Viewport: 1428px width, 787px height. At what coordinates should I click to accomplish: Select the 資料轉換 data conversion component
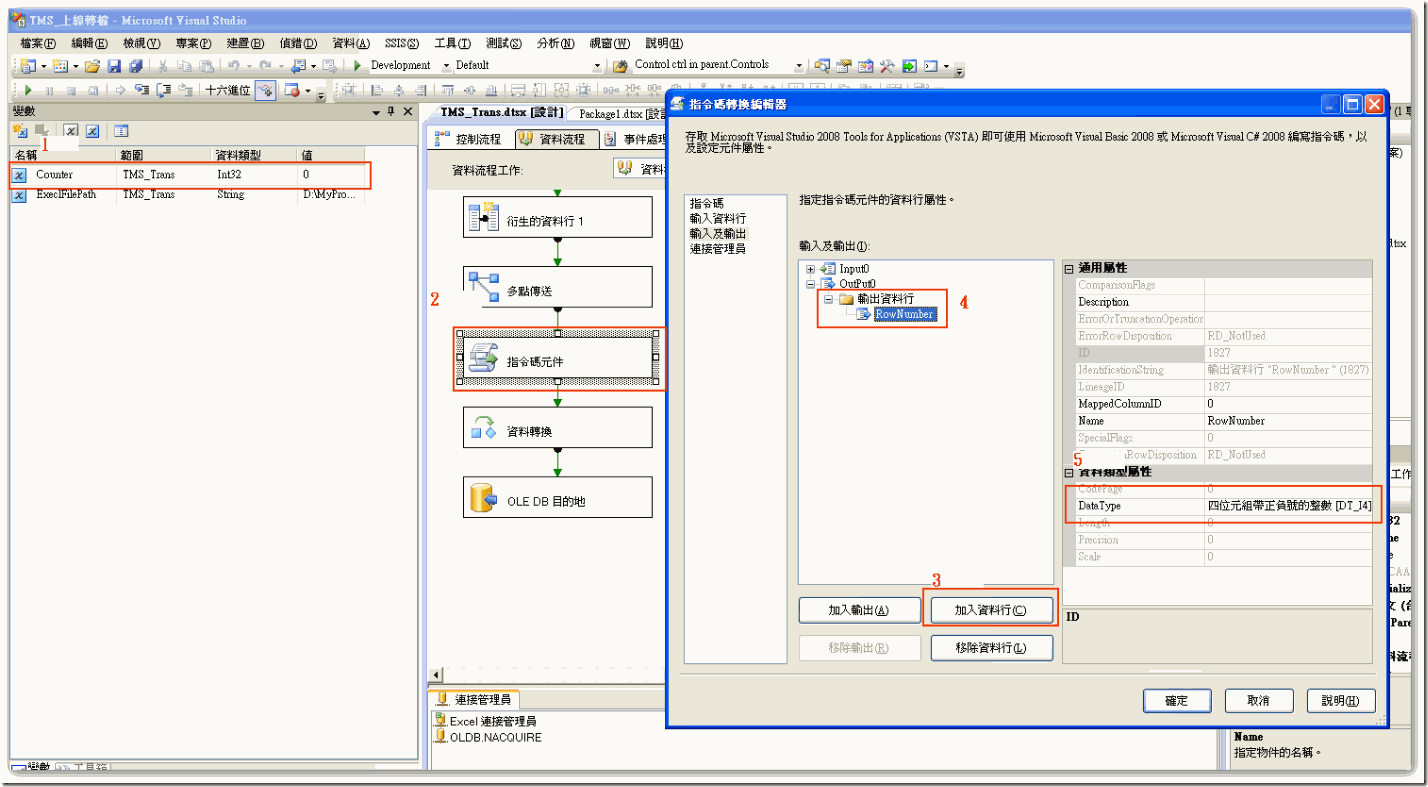[557, 428]
